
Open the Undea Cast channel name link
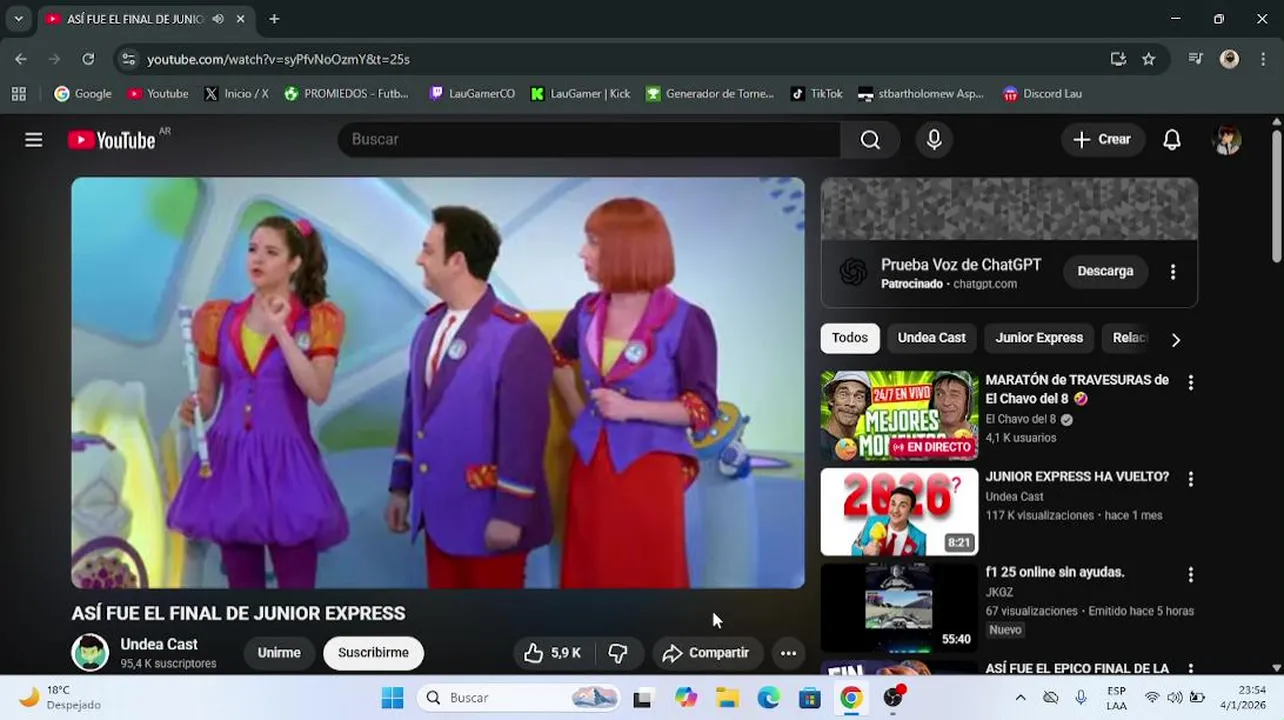(159, 645)
